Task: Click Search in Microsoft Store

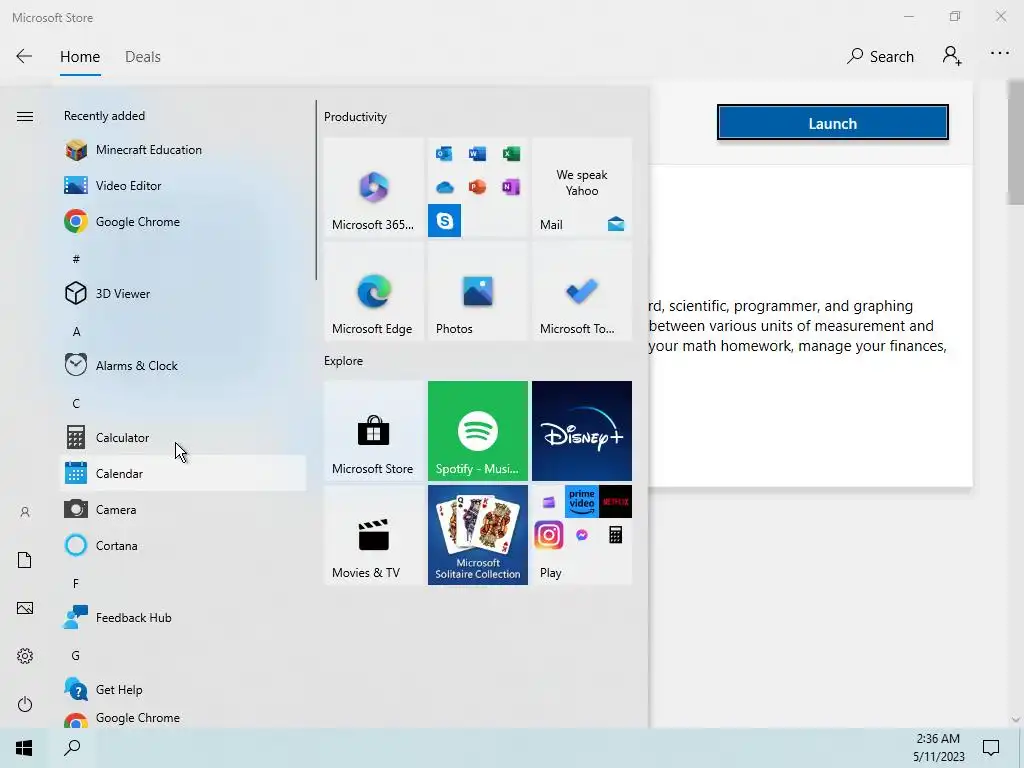Action: pyautogui.click(x=880, y=57)
